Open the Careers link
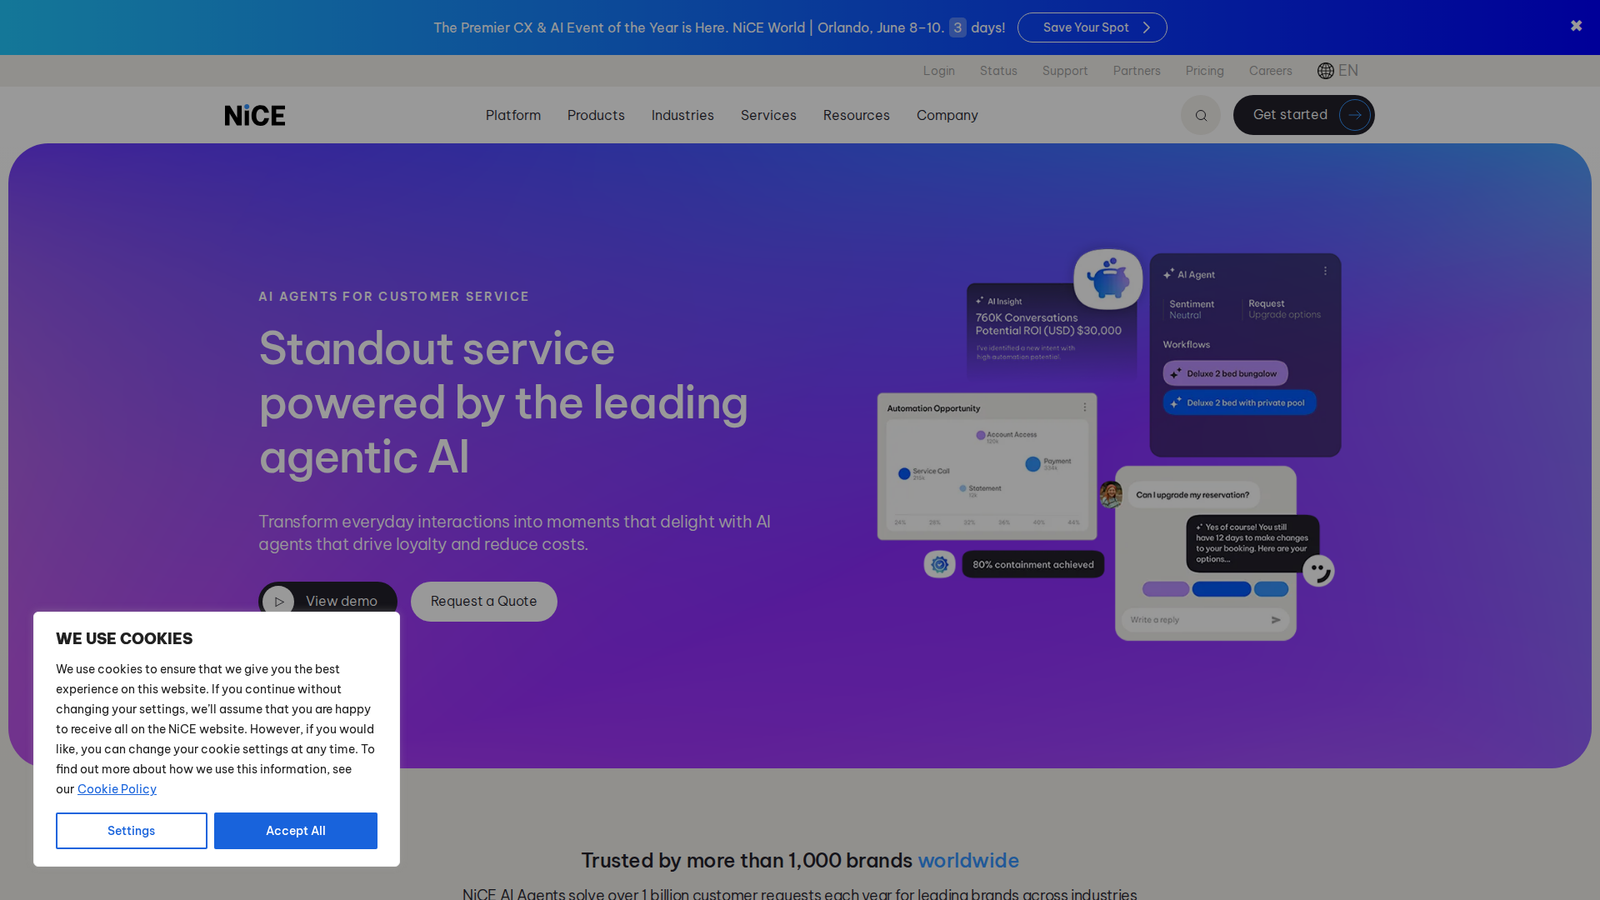Viewport: 1600px width, 900px height. tap(1270, 71)
